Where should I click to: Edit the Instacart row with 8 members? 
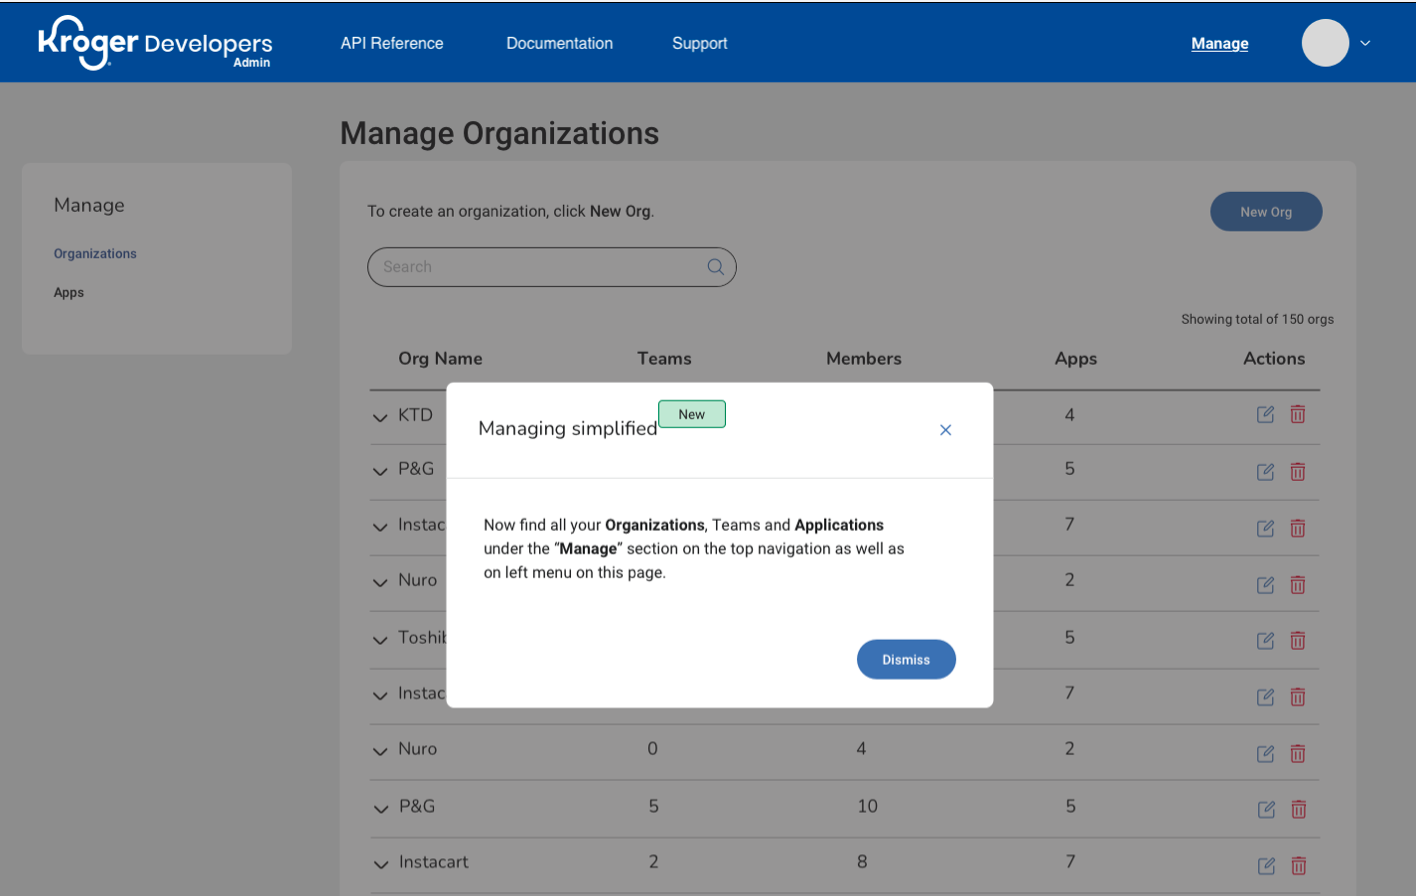pos(1266,866)
